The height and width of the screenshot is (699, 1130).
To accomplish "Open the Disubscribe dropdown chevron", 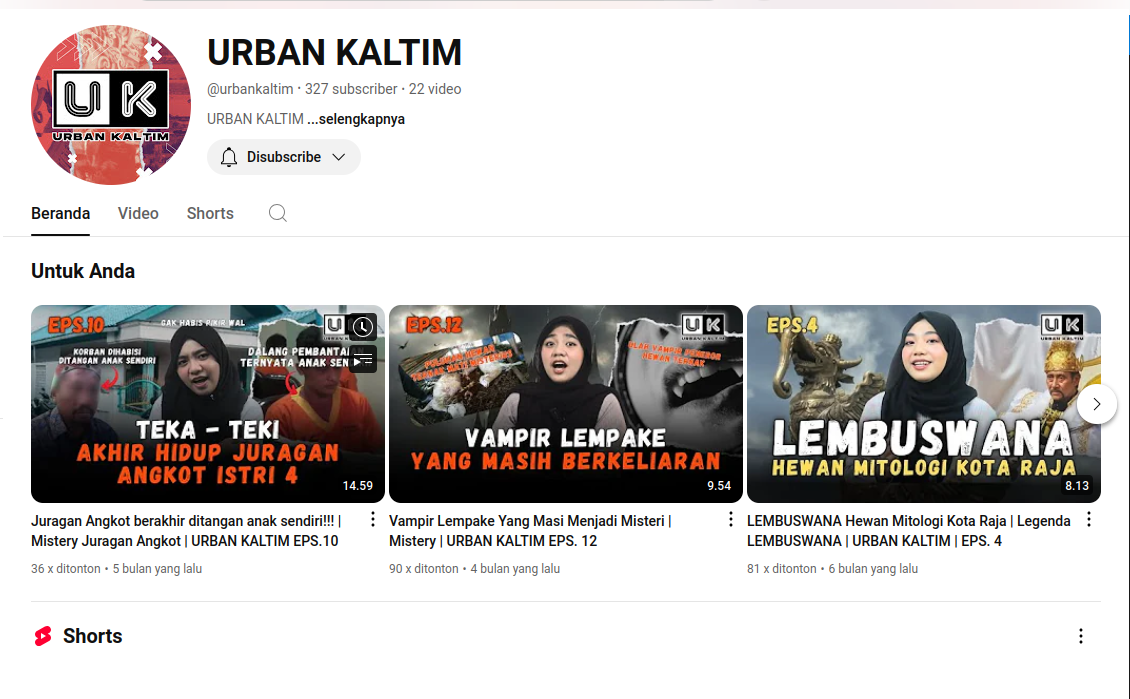I will tap(340, 157).
